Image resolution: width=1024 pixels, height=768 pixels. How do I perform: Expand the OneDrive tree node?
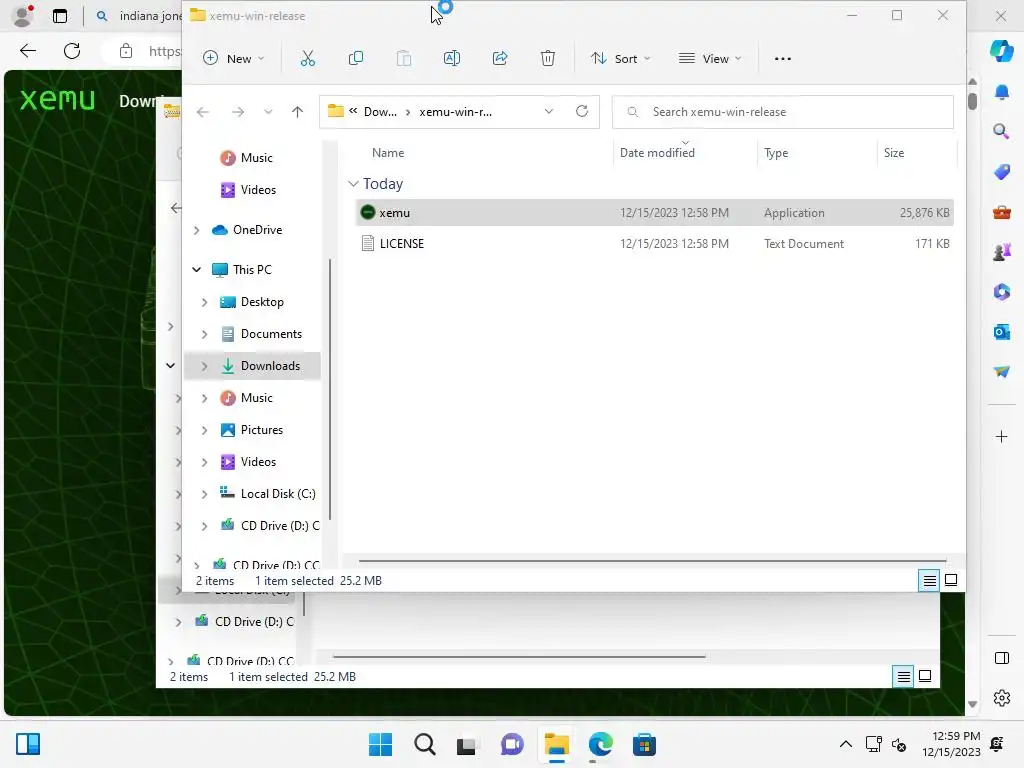click(x=197, y=230)
